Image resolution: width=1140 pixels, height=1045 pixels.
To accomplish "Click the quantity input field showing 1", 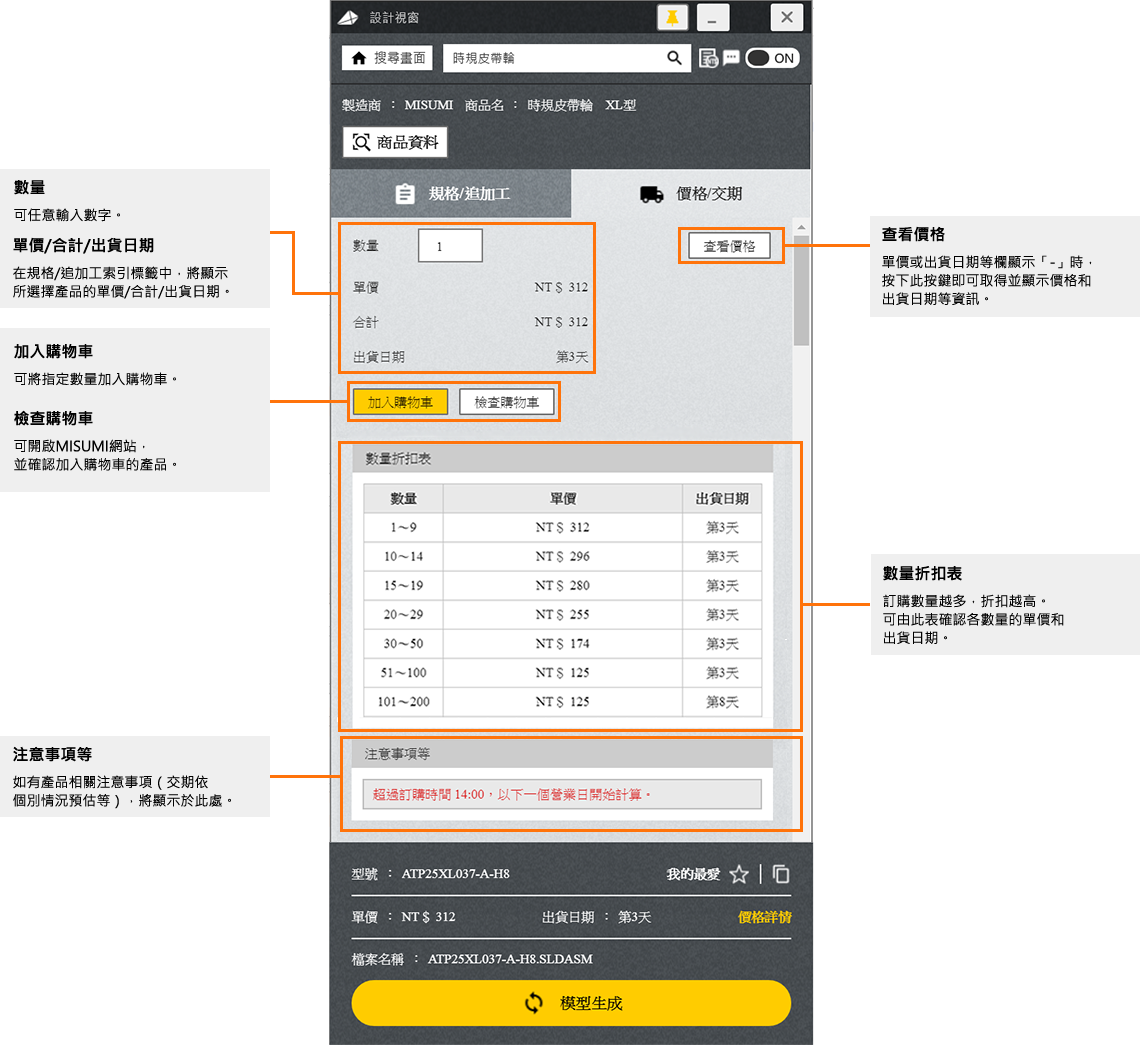I will tap(450, 245).
